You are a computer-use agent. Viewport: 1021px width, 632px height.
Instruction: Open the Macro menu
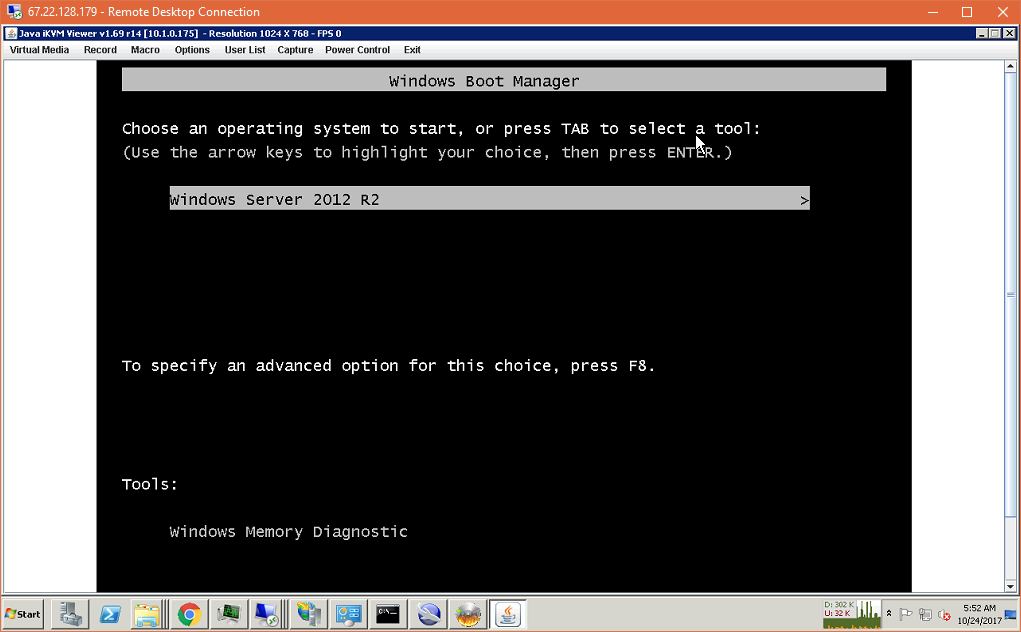pos(145,49)
